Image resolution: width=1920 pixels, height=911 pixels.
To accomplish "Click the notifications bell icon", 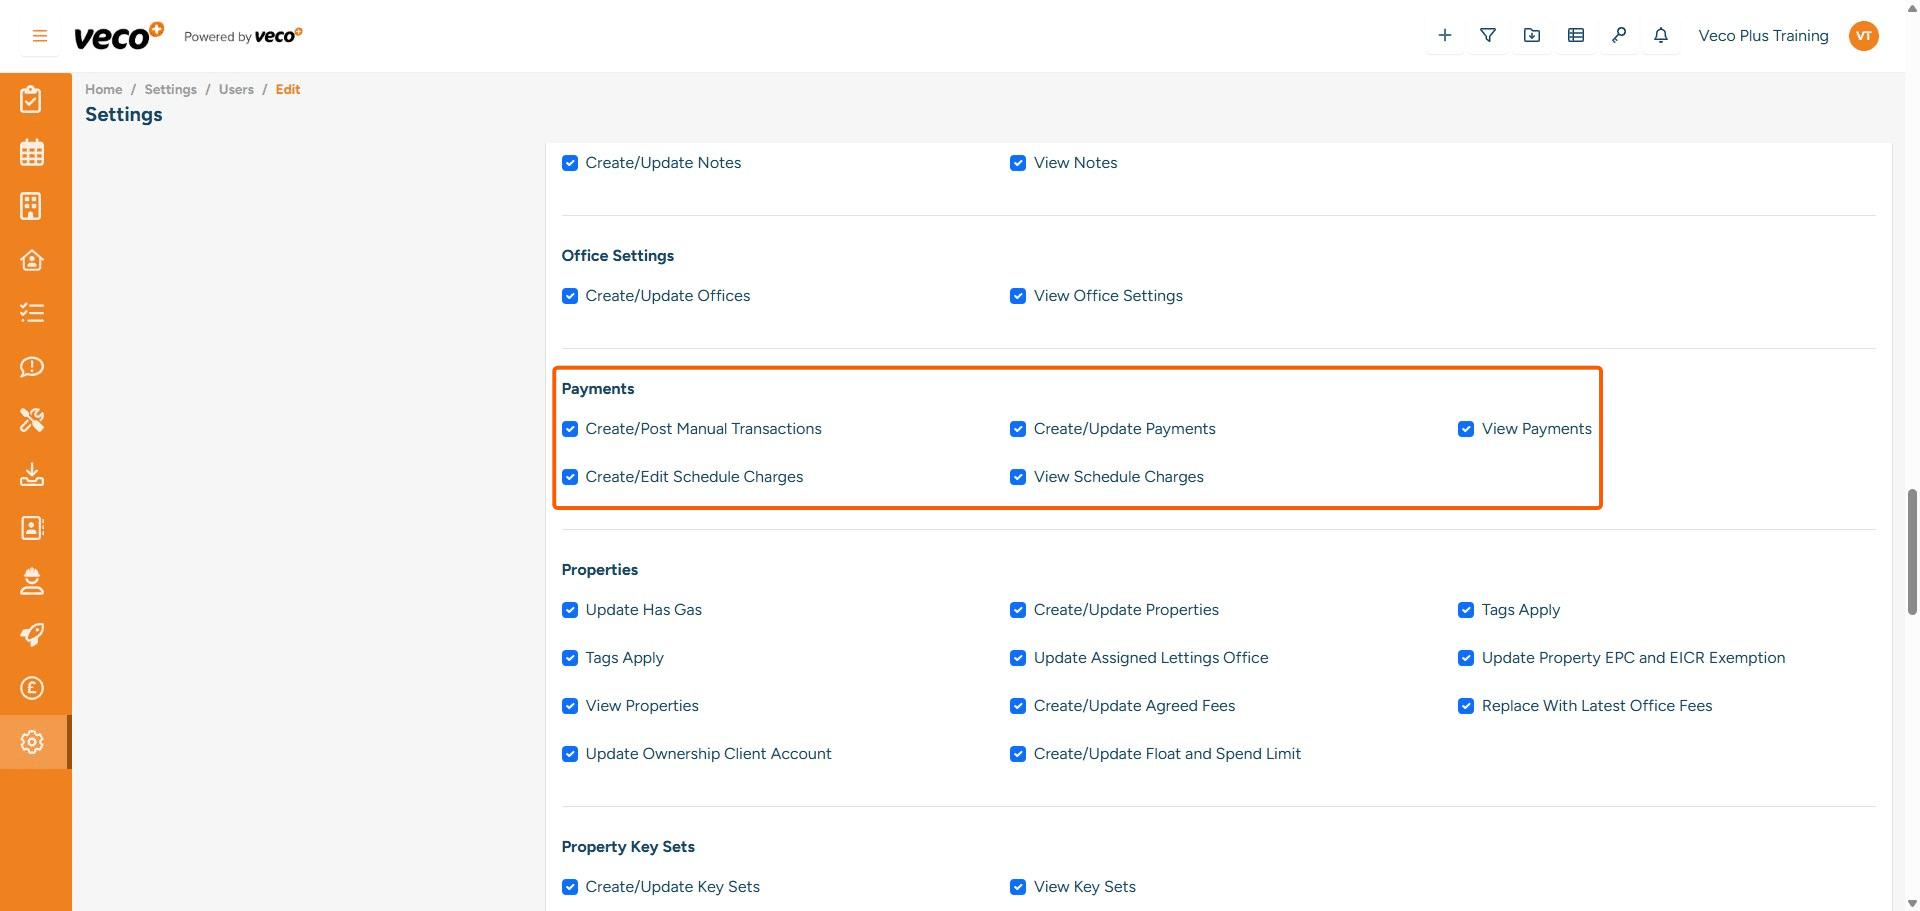I will (x=1661, y=36).
